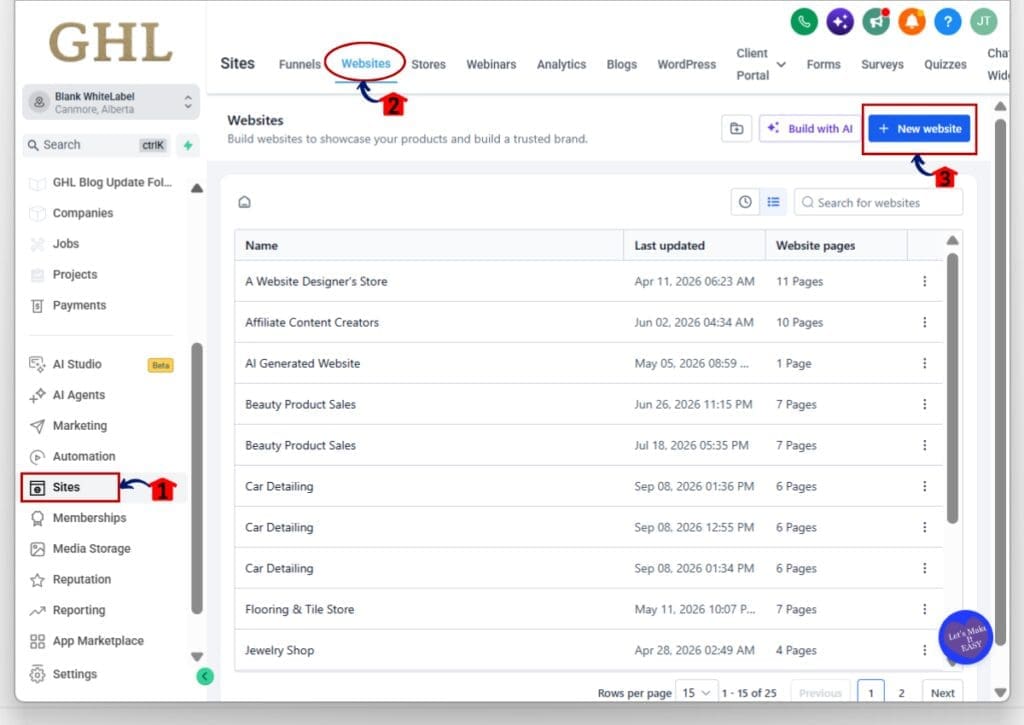The height and width of the screenshot is (725, 1024).
Task: Click the green lightning quick actions icon
Action: 188,145
